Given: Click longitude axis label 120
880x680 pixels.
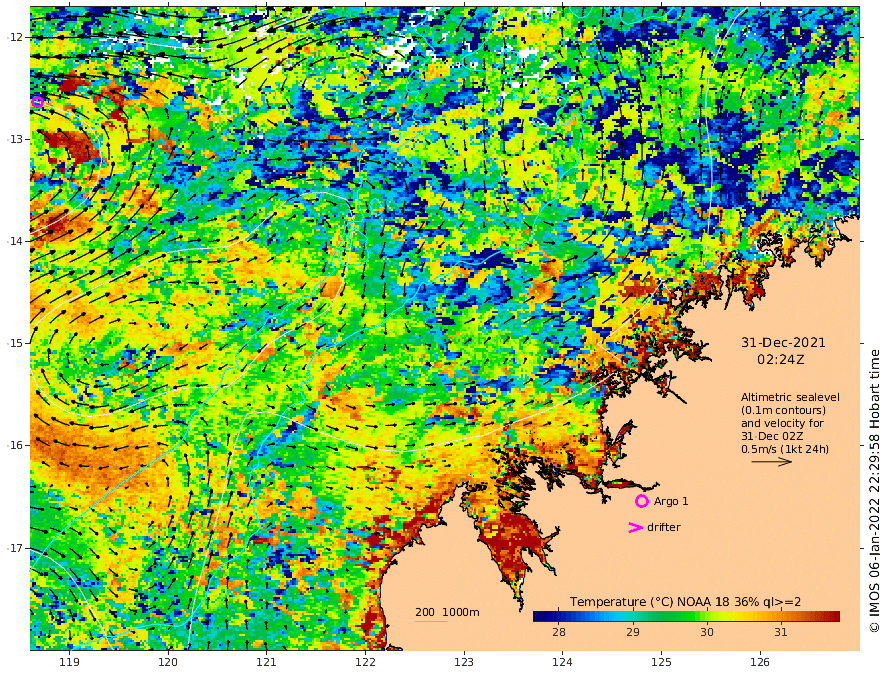Looking at the screenshot, I should (x=168, y=662).
